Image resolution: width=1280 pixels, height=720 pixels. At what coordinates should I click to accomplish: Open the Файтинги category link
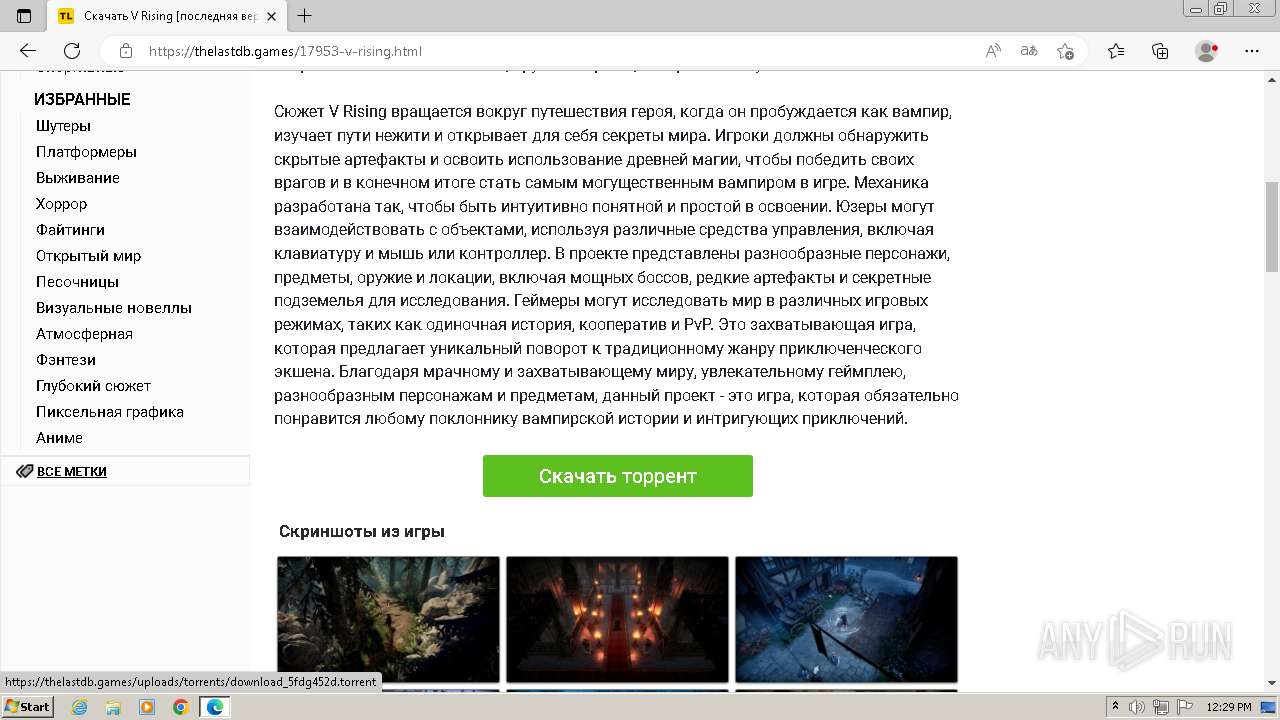pos(70,230)
